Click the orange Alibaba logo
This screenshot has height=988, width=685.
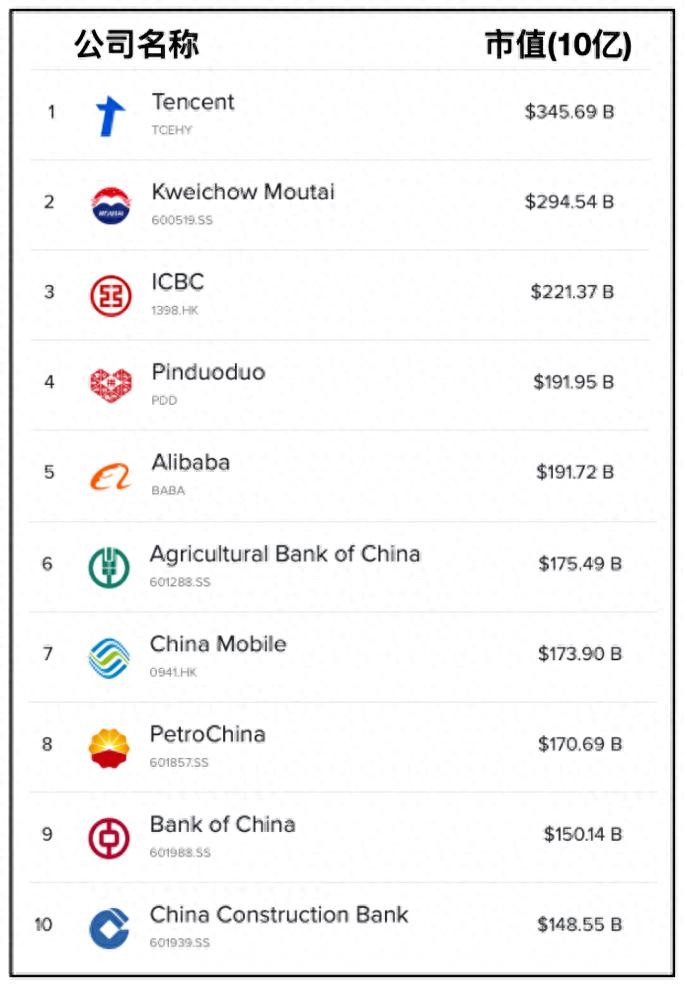(x=110, y=476)
